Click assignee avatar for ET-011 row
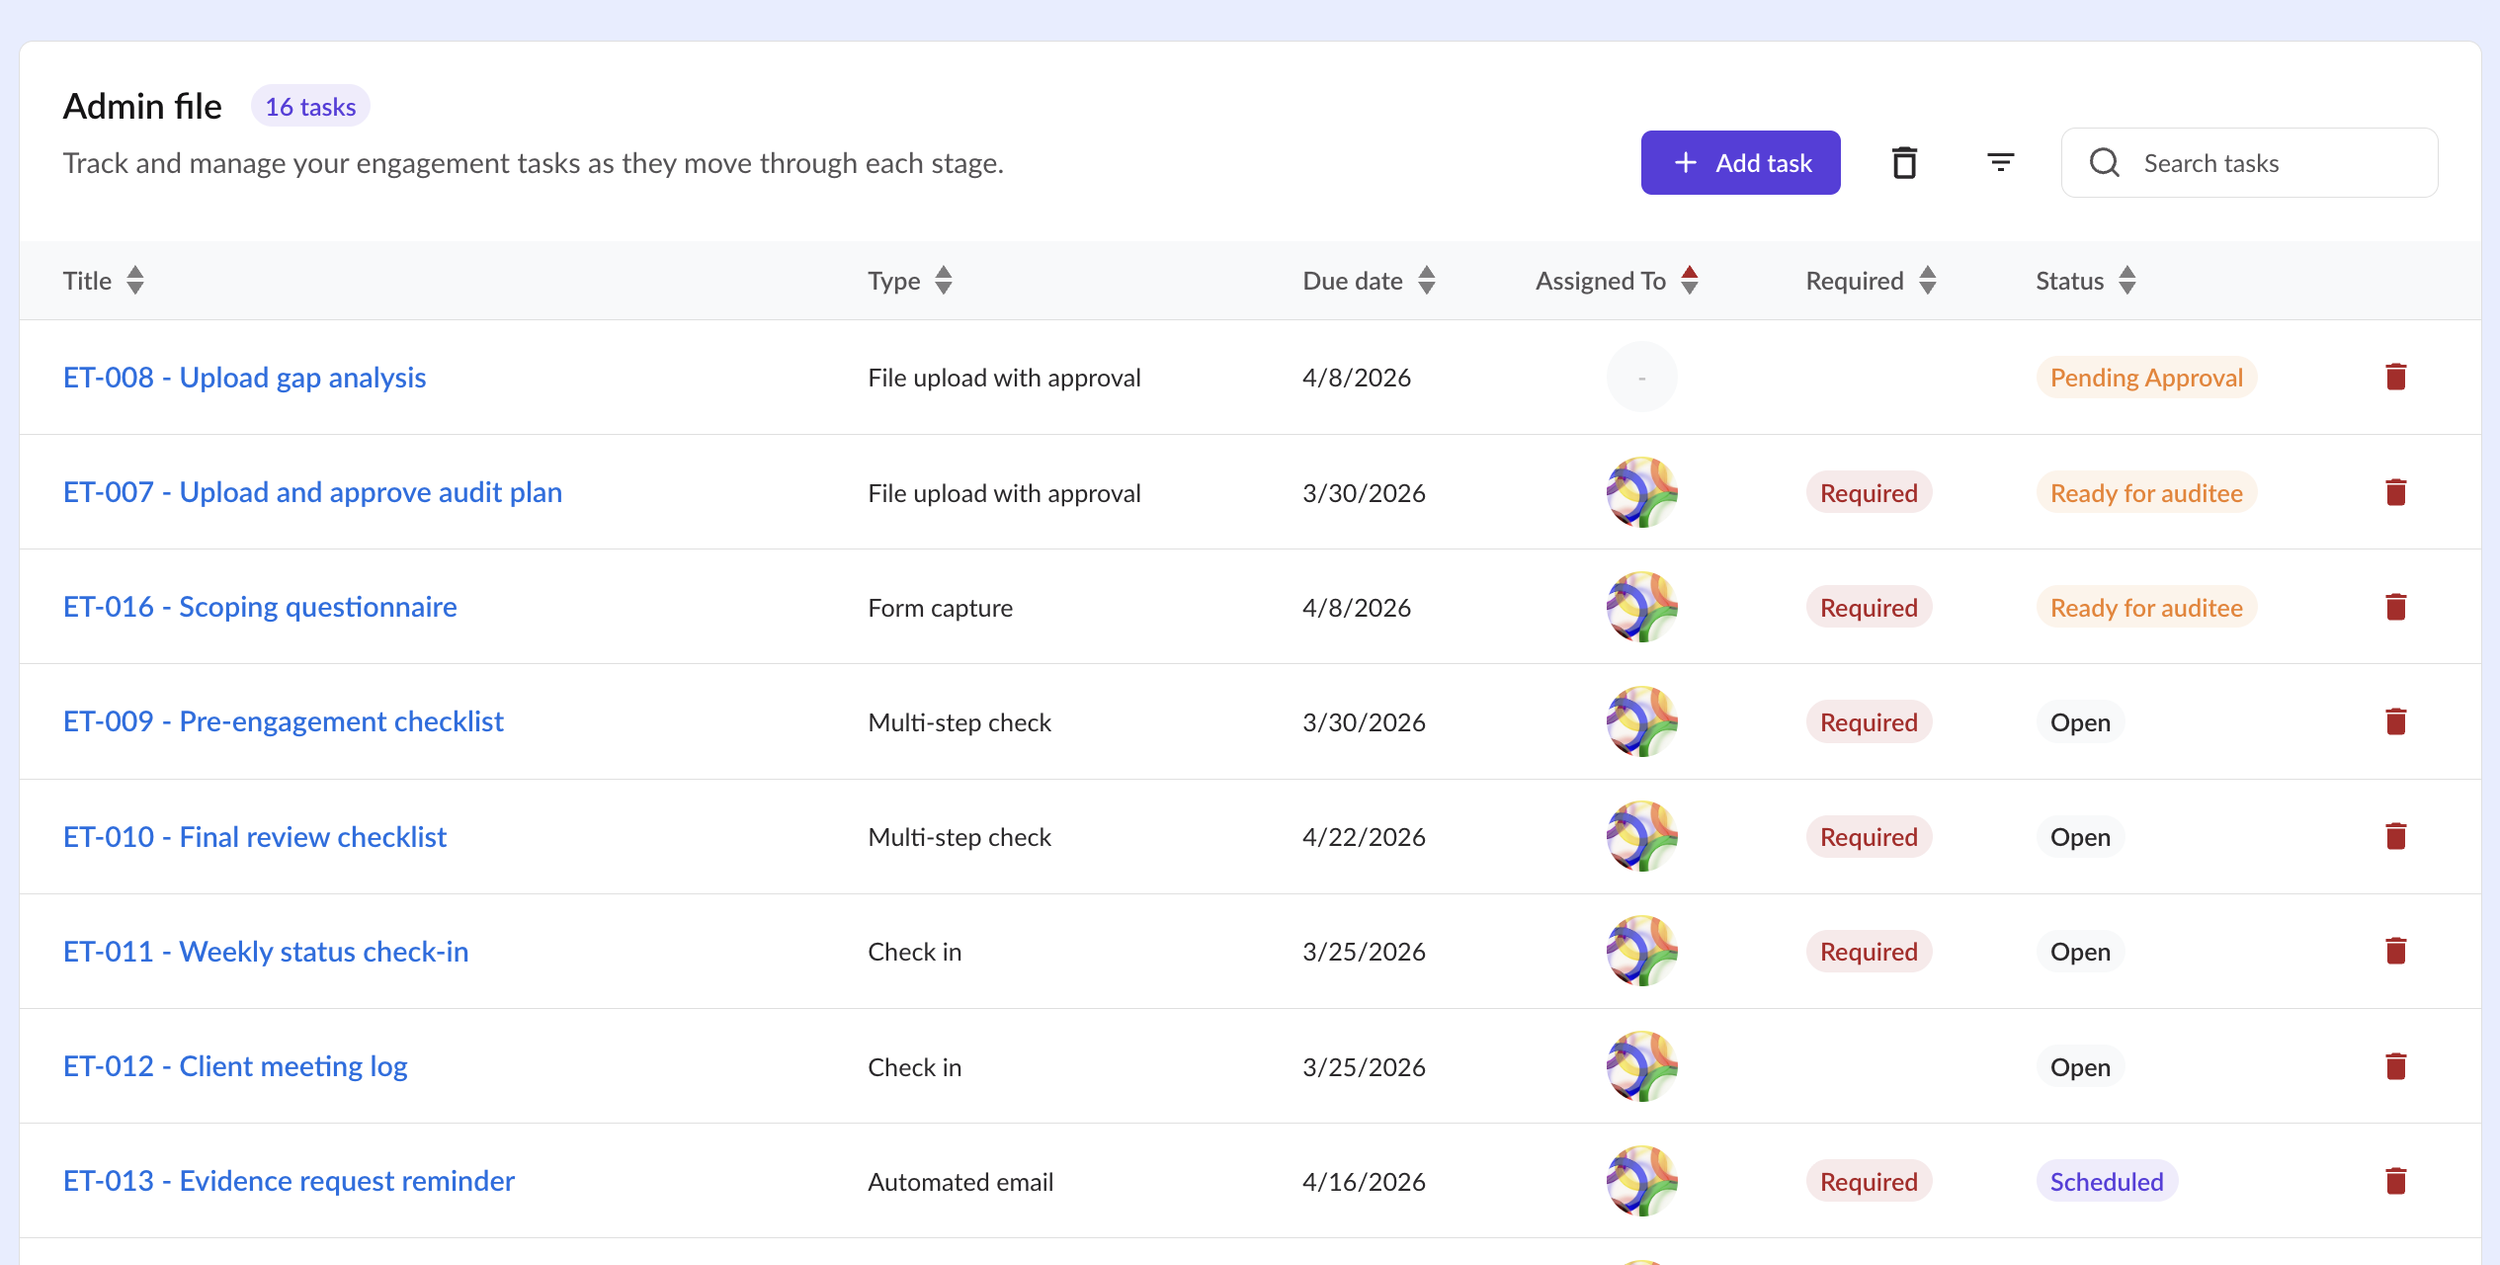The image size is (2500, 1265). 1641,951
